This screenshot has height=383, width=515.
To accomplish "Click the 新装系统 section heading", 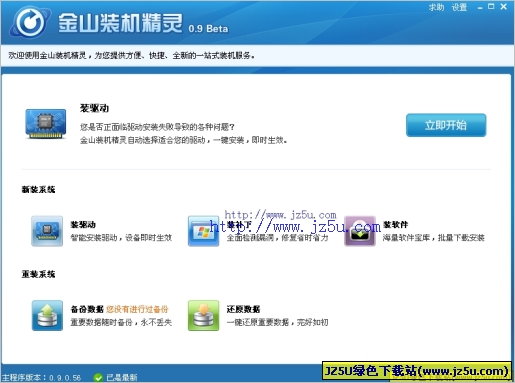I will tap(38, 190).
